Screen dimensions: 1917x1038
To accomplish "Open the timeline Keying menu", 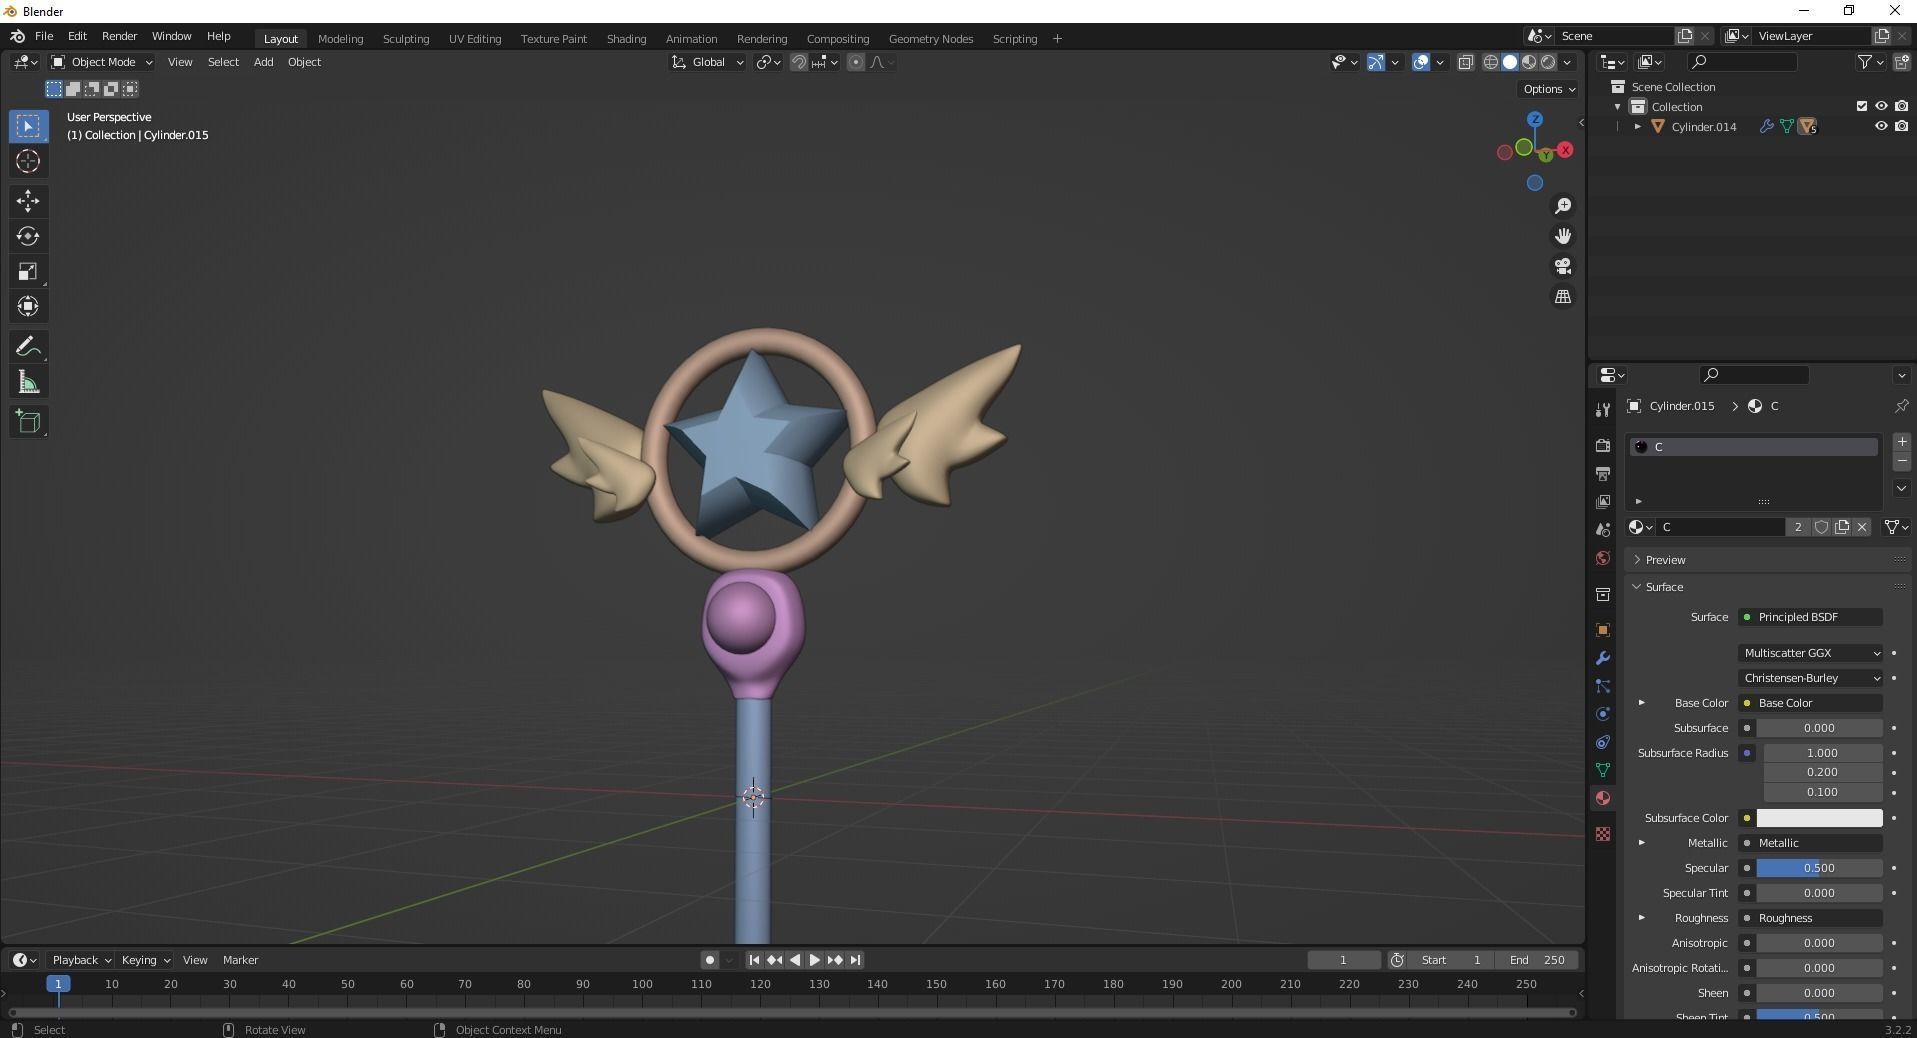I will click(145, 960).
